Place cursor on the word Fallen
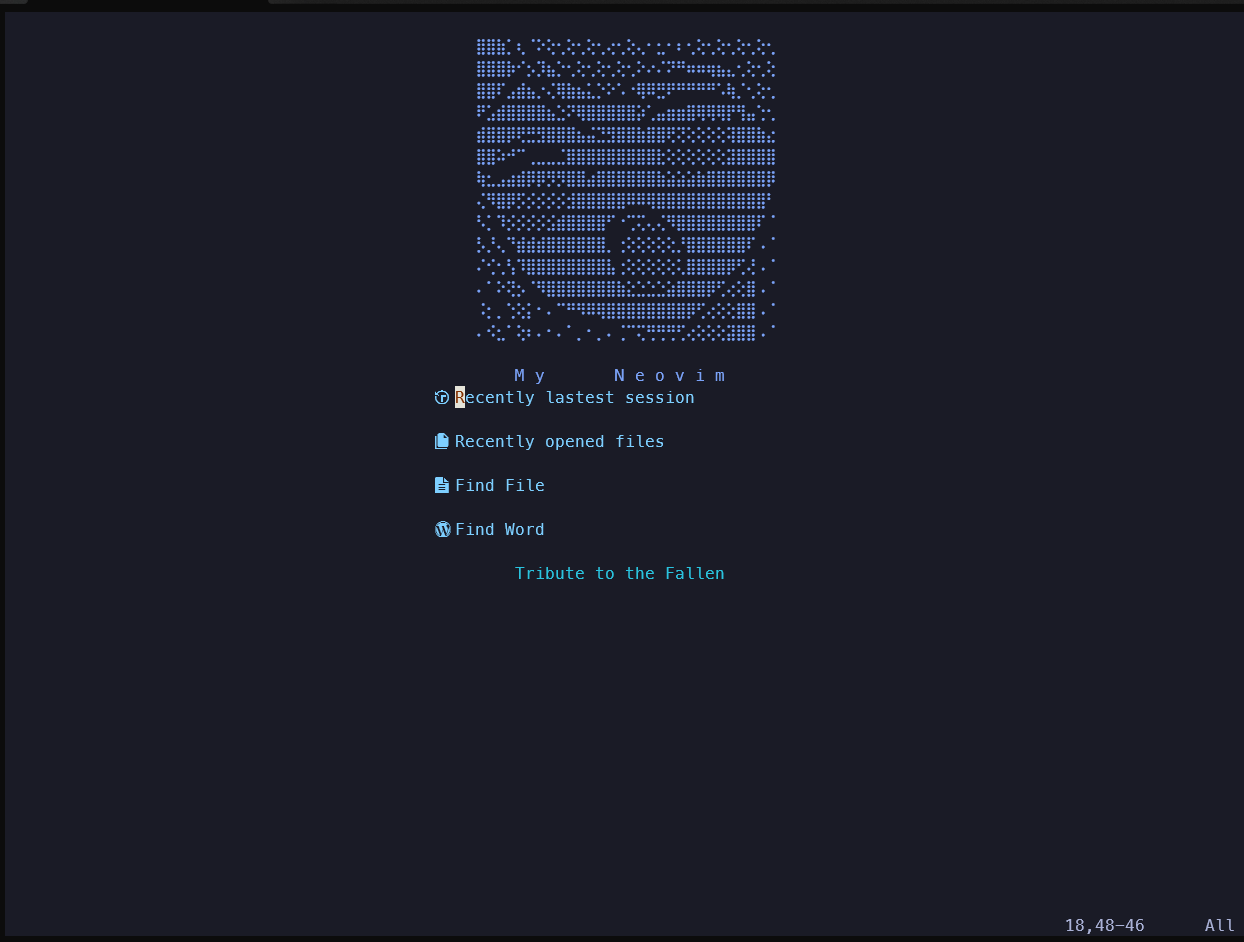1244x942 pixels. click(x=694, y=574)
